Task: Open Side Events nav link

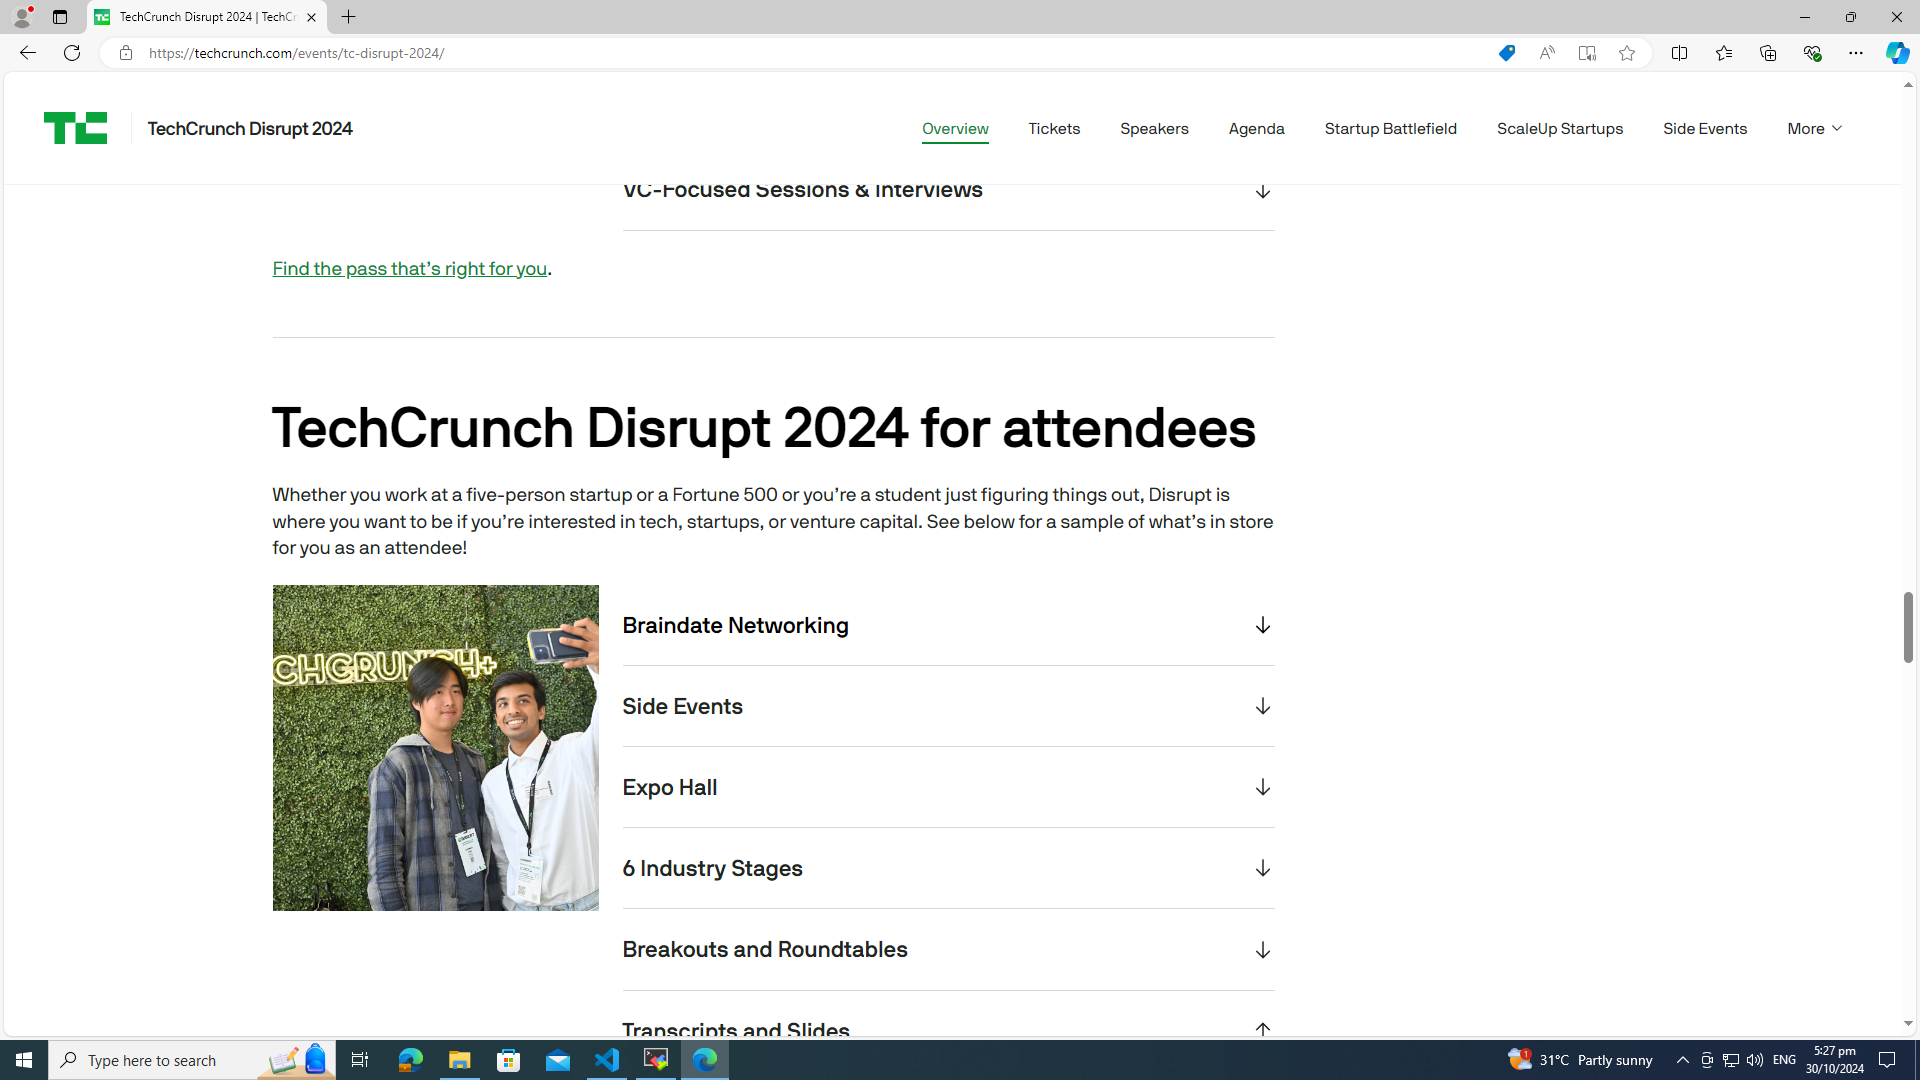Action: (1704, 128)
